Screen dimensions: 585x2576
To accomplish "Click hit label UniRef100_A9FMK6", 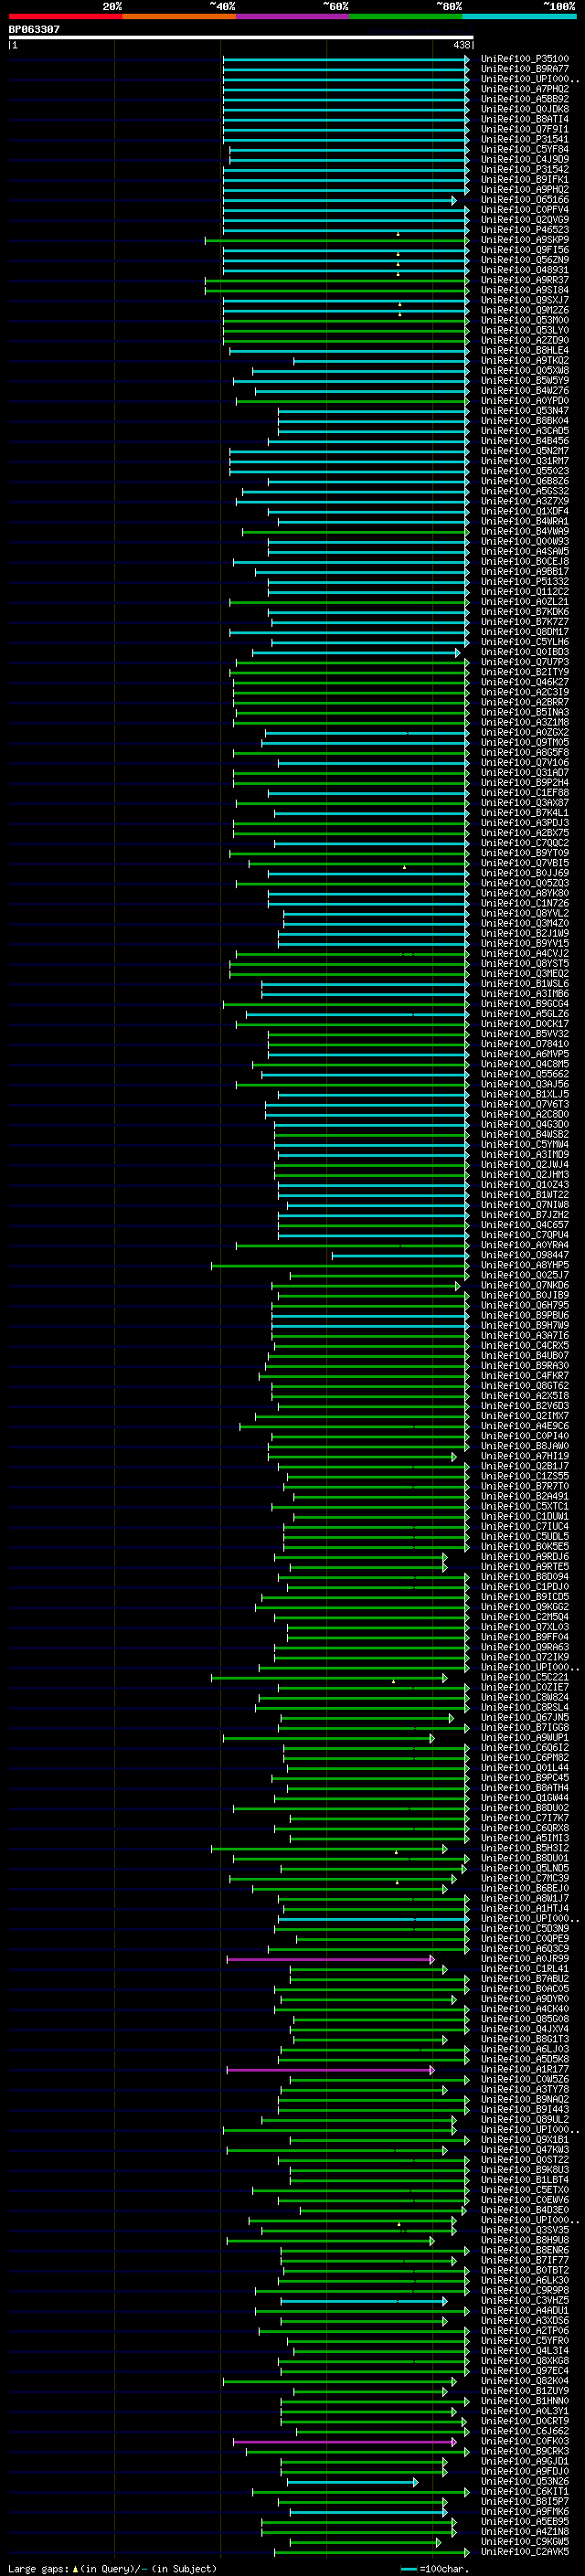I will pos(525,2512).
